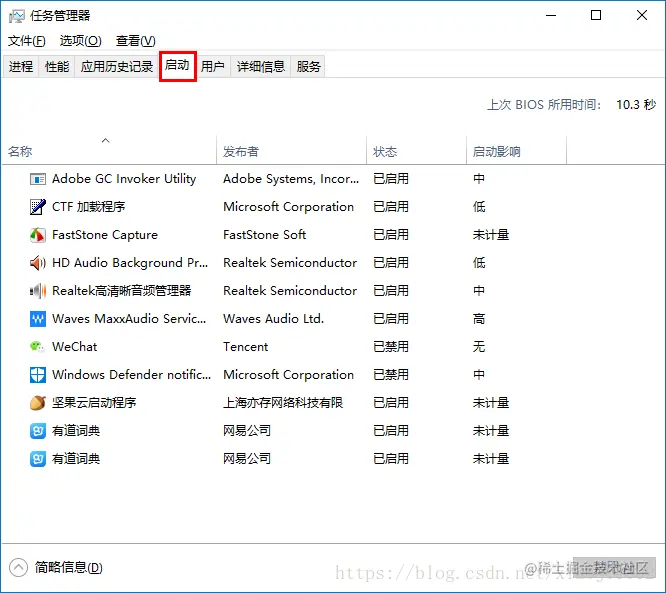The height and width of the screenshot is (593, 666).
Task: Click publisher Tencent
Action: click(x=246, y=347)
